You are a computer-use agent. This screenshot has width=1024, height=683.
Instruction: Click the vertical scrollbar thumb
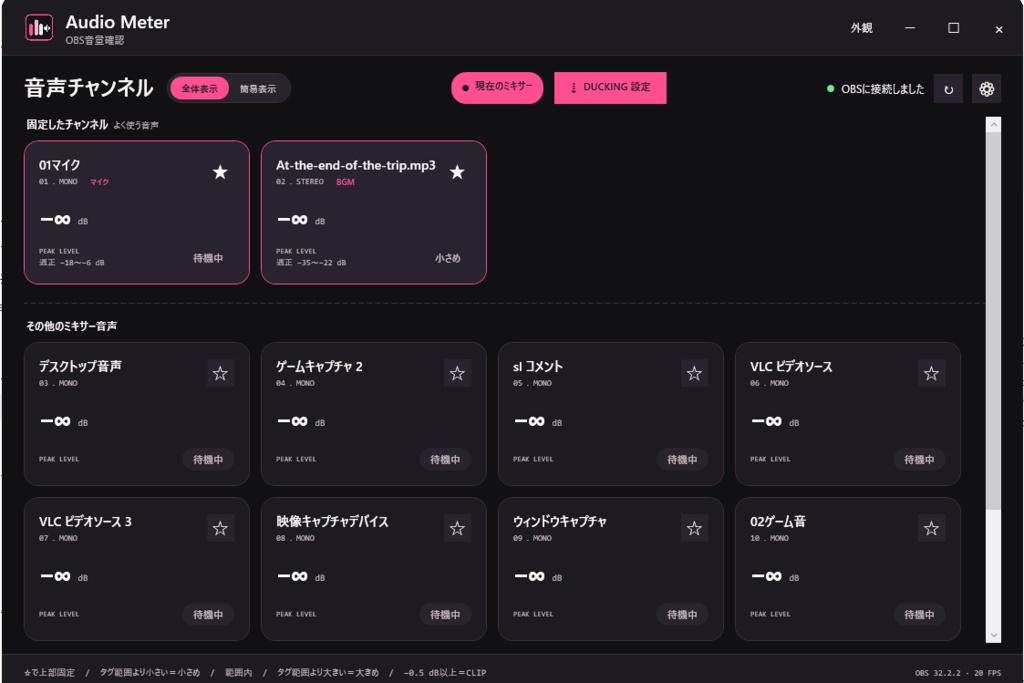pos(993,320)
